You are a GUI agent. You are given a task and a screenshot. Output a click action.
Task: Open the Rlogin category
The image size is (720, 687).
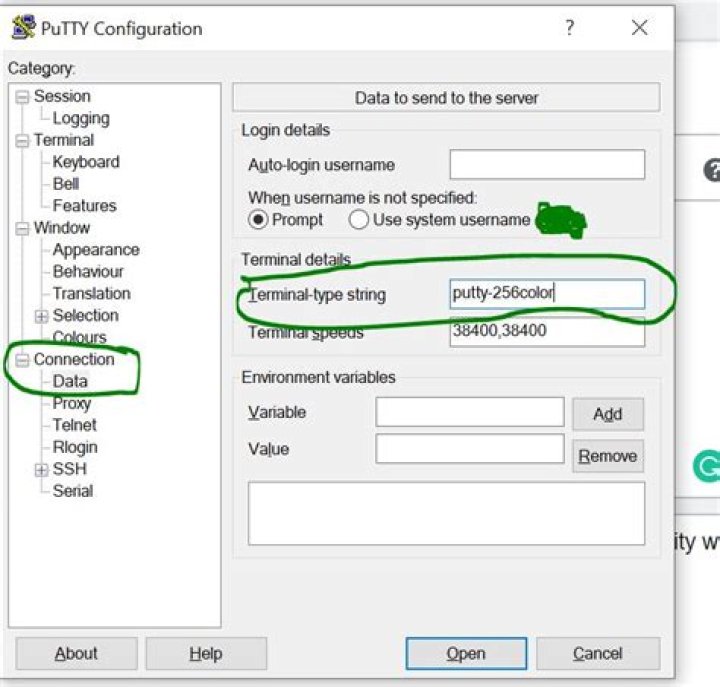75,447
